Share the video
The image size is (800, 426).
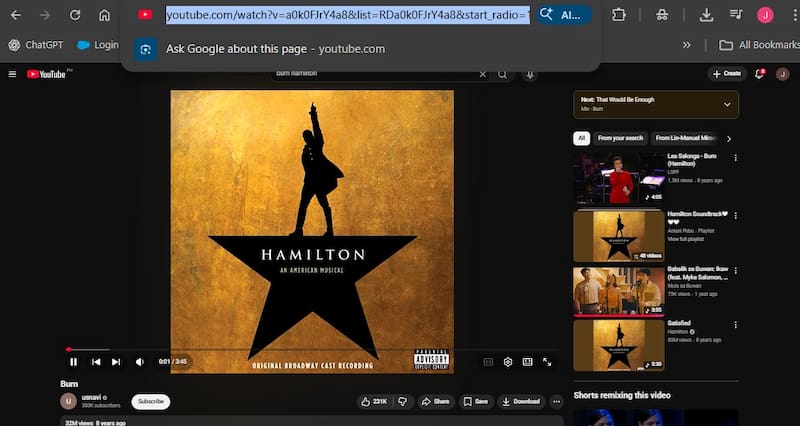(x=435, y=402)
